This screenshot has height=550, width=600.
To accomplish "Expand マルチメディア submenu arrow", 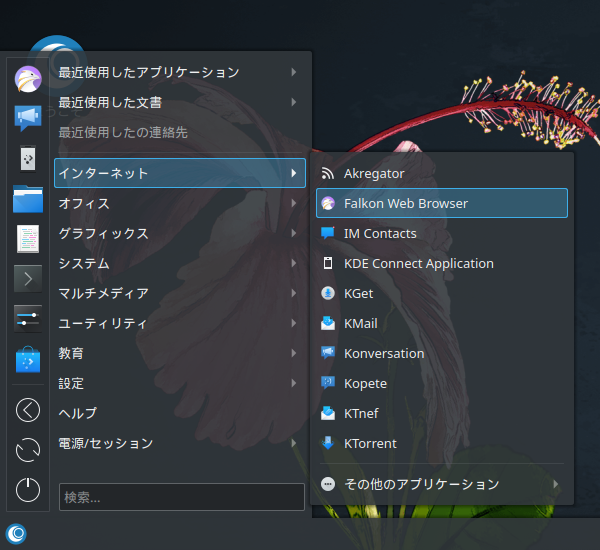I will point(293,293).
